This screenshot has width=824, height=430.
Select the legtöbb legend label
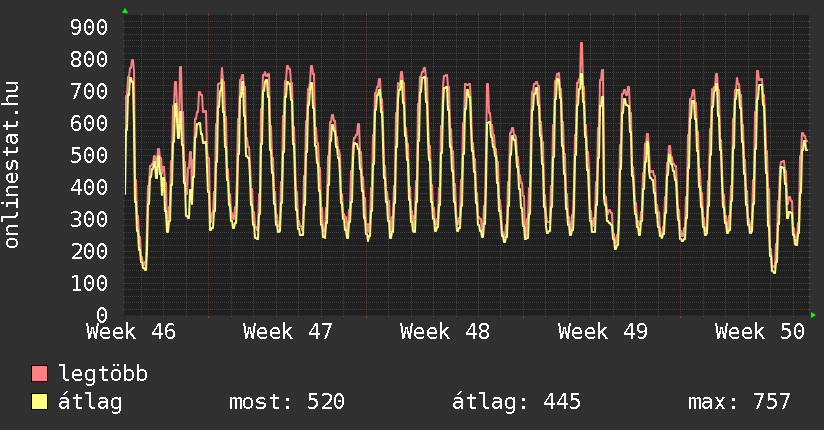point(103,374)
